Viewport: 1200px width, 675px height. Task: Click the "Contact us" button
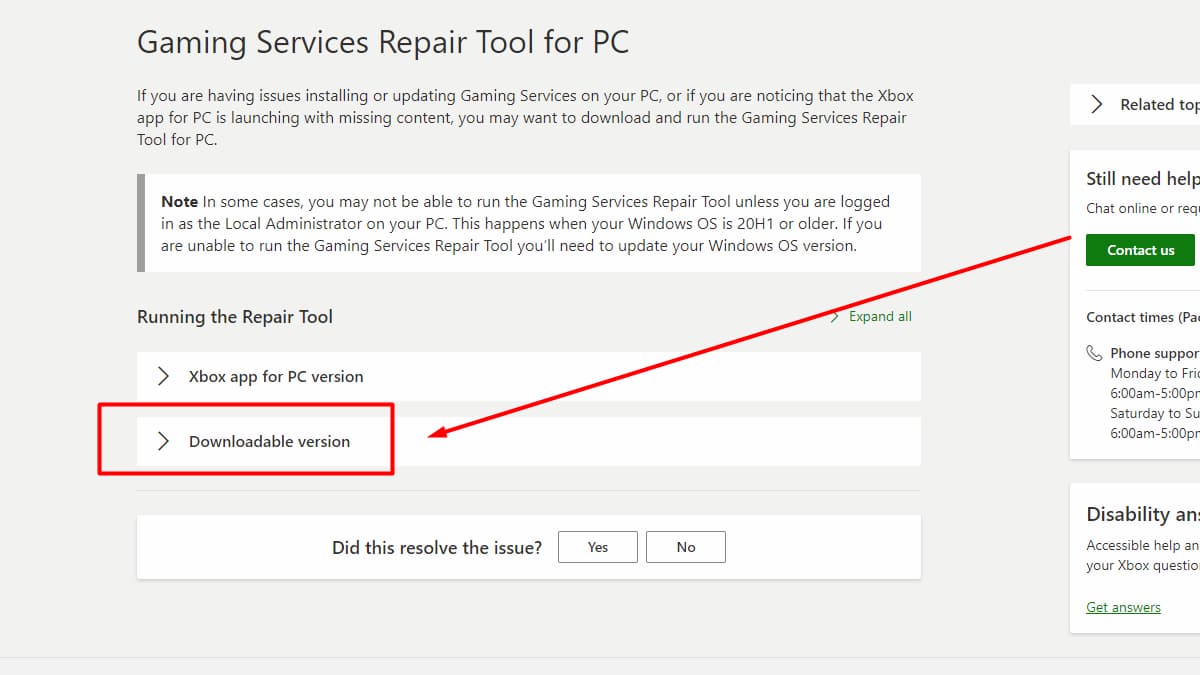pos(1140,249)
